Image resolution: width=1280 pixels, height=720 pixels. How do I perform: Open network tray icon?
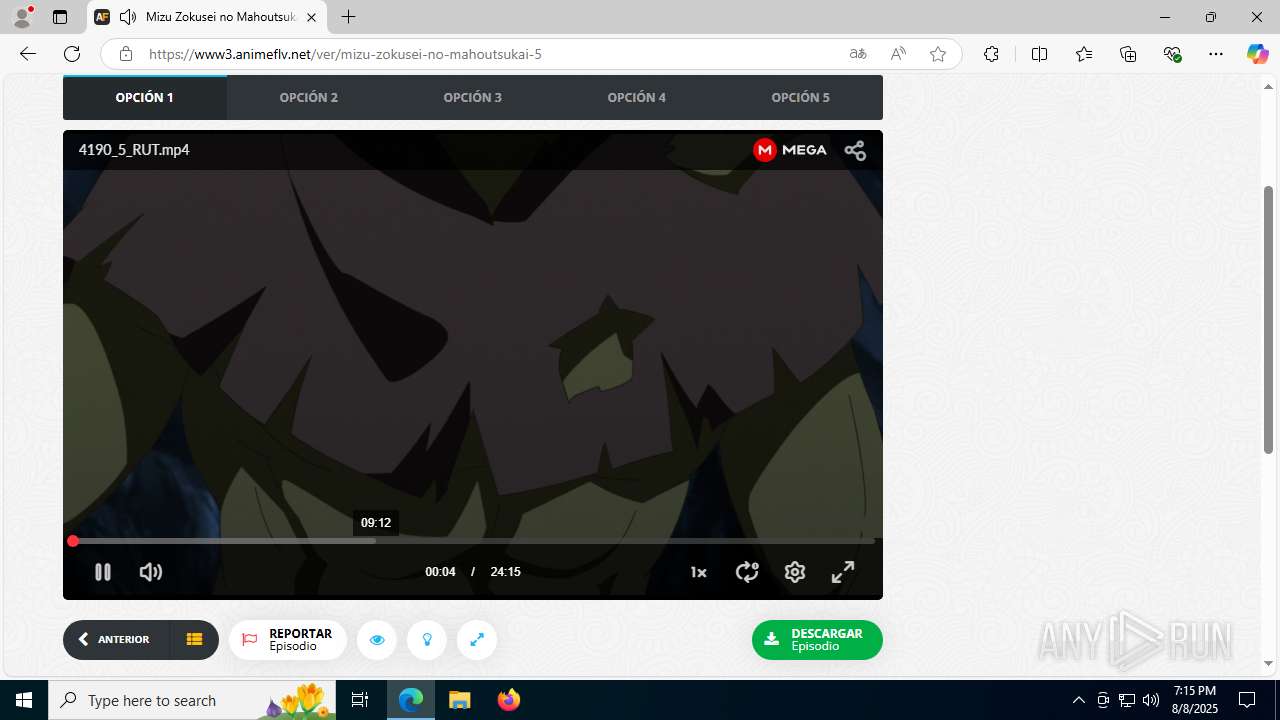pyautogui.click(x=1127, y=700)
